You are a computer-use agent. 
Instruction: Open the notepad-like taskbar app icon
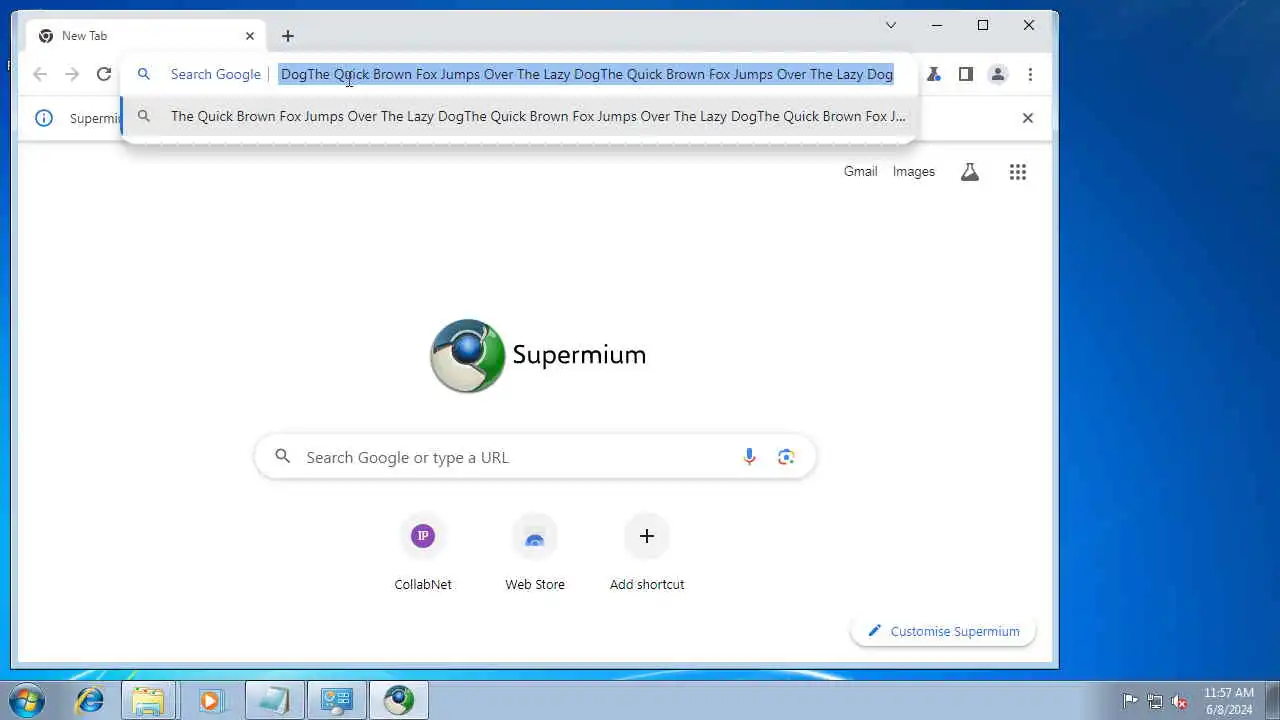pyautogui.click(x=274, y=700)
